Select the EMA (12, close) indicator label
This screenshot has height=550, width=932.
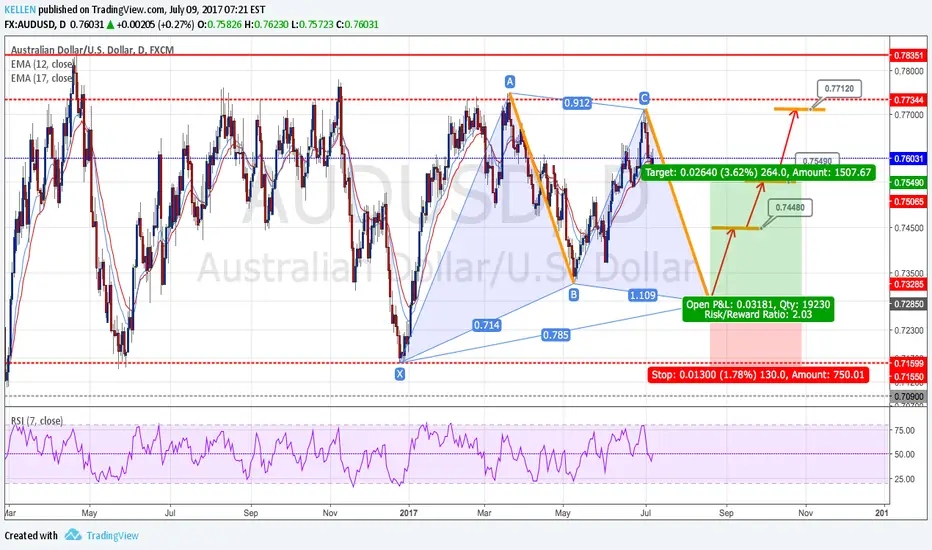(43, 64)
